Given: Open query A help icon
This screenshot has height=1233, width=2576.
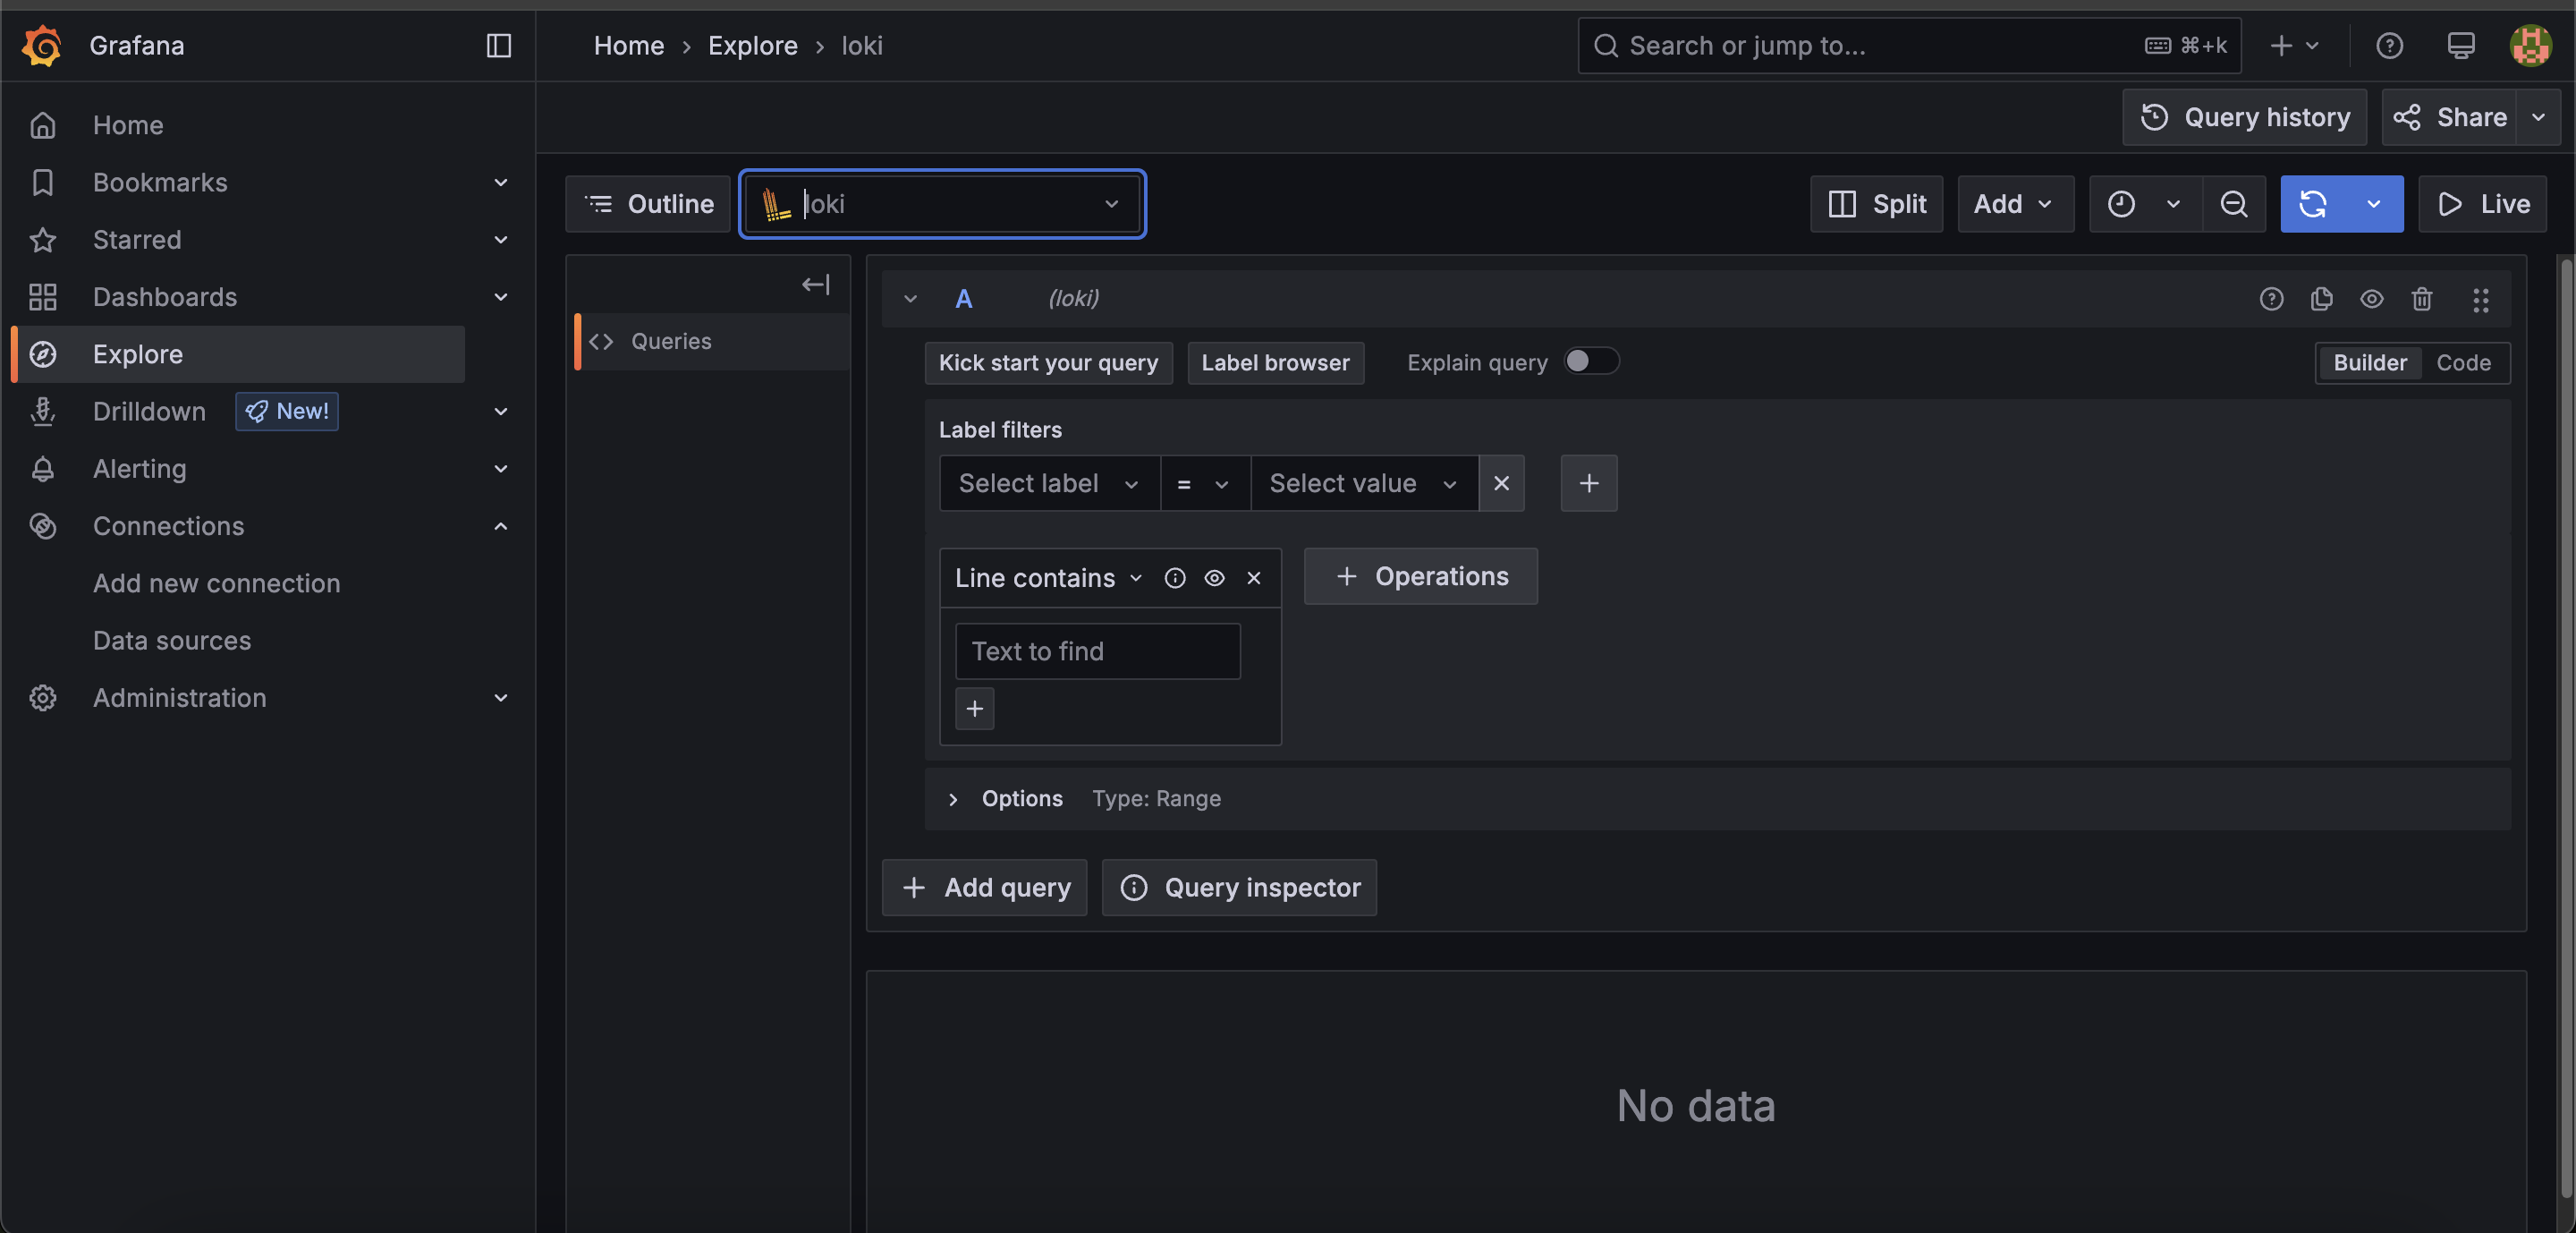Looking at the screenshot, I should coord(2271,299).
